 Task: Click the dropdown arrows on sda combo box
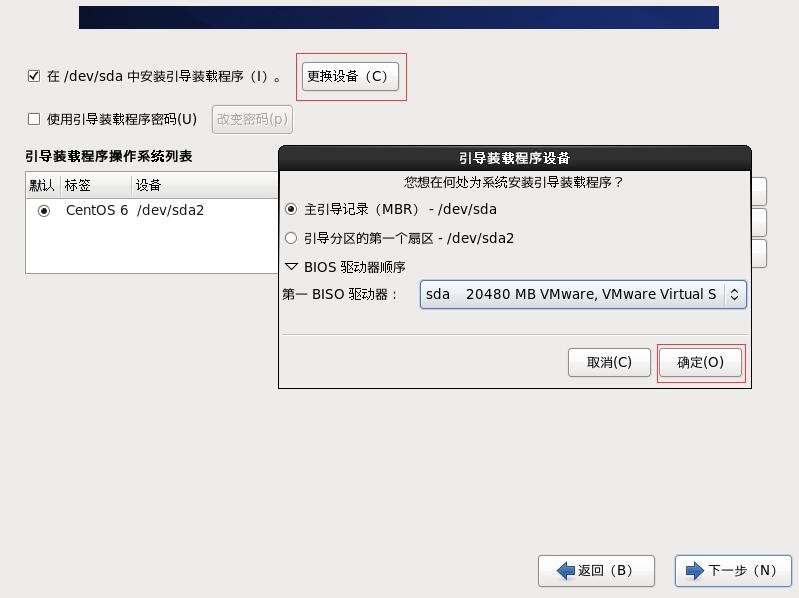pyautogui.click(x=734, y=294)
